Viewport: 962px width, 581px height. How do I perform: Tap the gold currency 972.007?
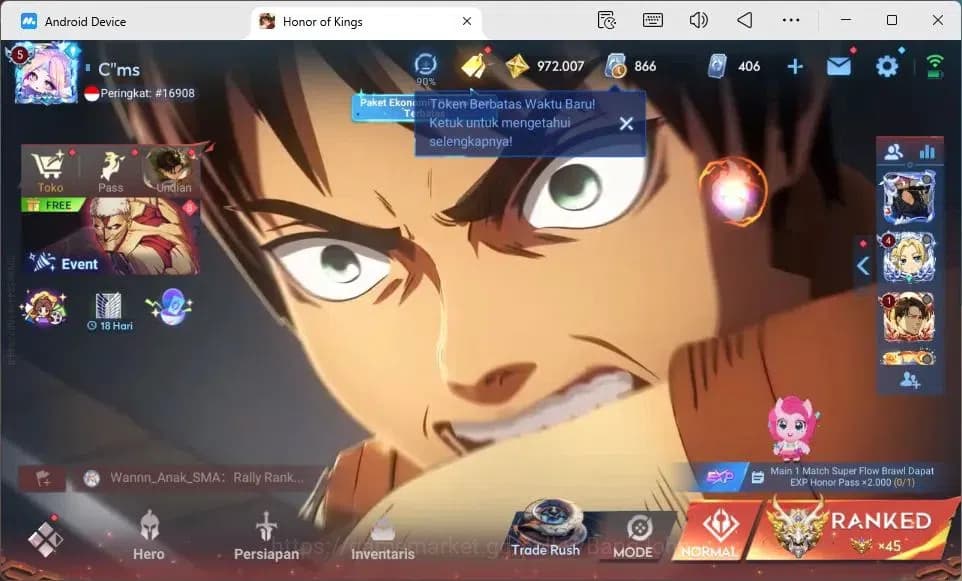[545, 66]
